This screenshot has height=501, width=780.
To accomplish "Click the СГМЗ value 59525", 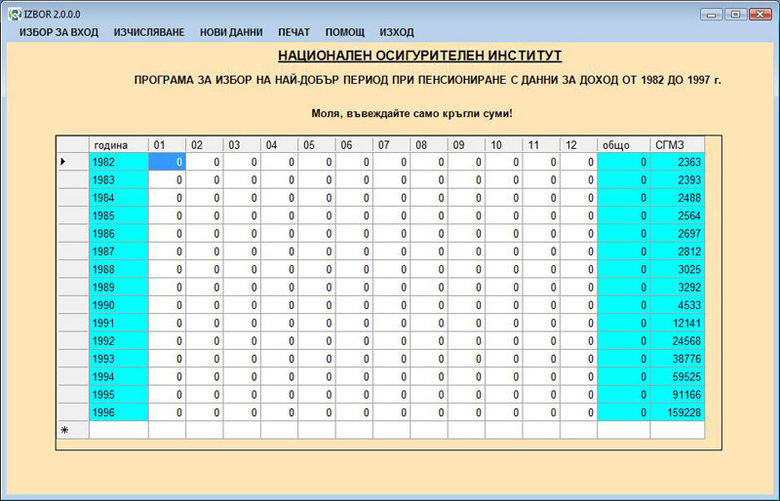I will (678, 377).
